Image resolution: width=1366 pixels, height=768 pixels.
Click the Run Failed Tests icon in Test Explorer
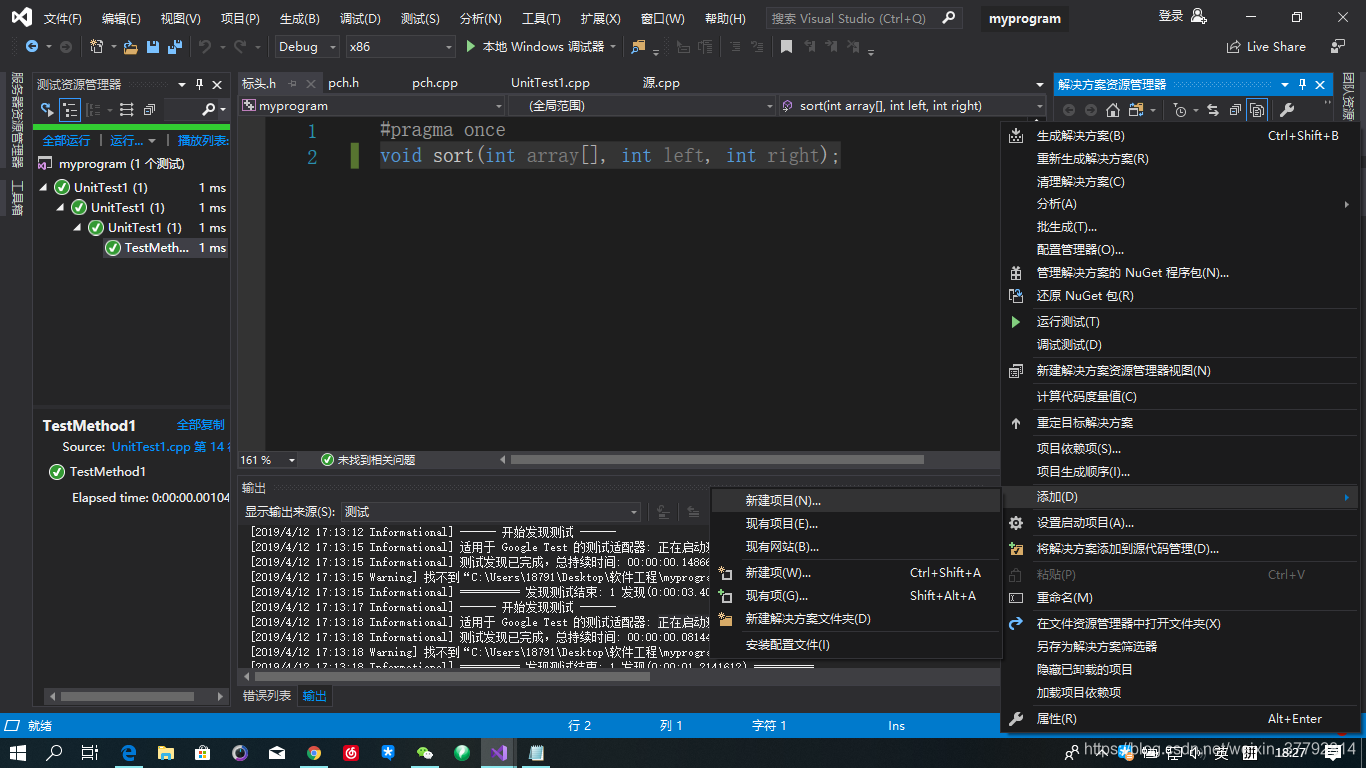tap(47, 109)
